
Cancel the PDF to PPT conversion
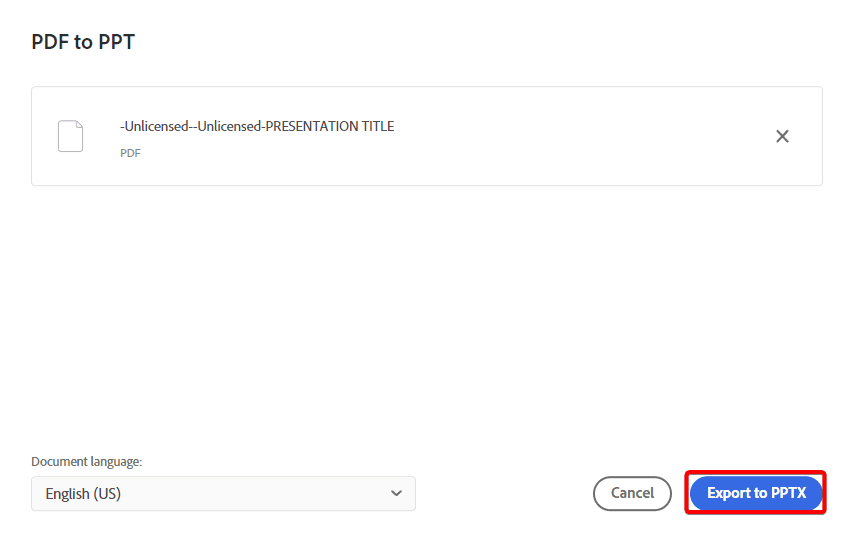632,493
